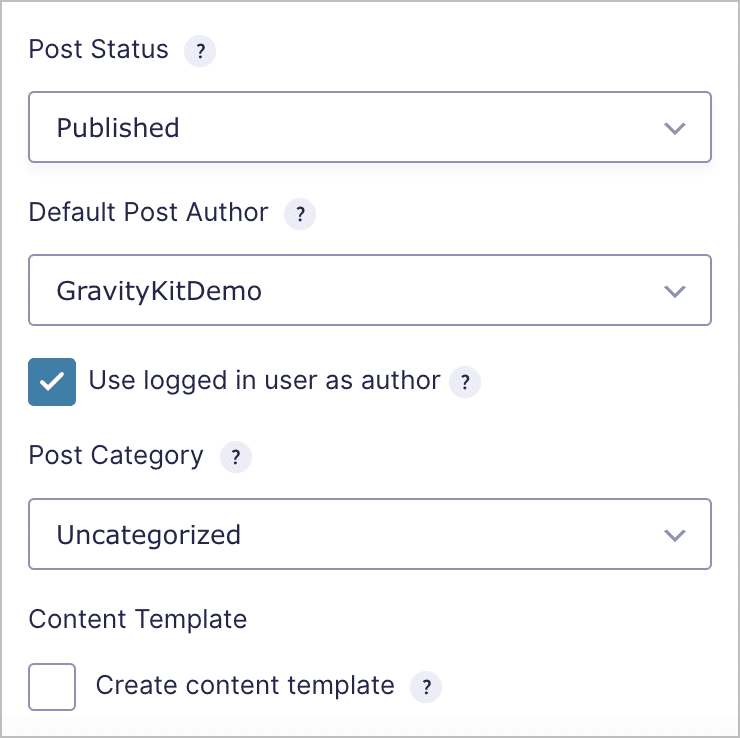Screen dimensions: 740x738
Task: Open Post Category help icon
Action: pyautogui.click(x=236, y=457)
